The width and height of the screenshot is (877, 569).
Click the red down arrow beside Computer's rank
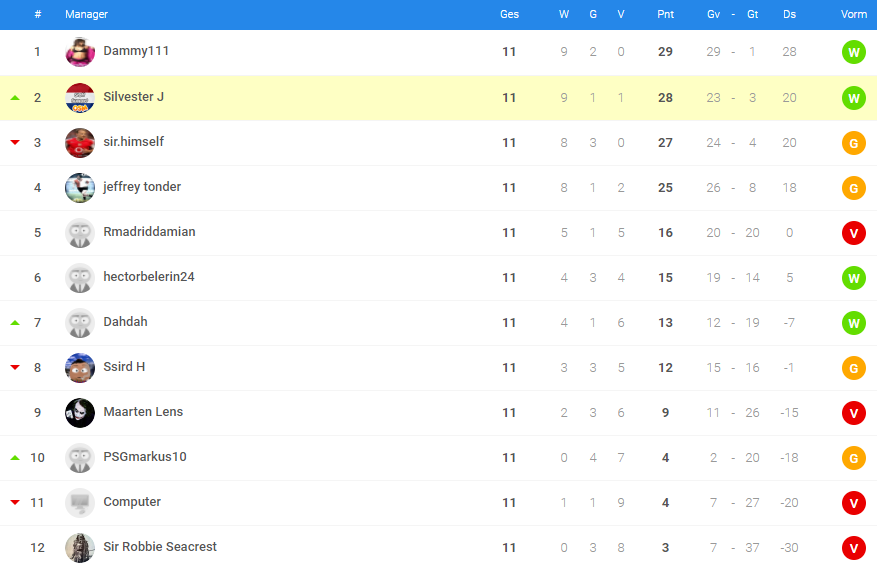(15, 502)
